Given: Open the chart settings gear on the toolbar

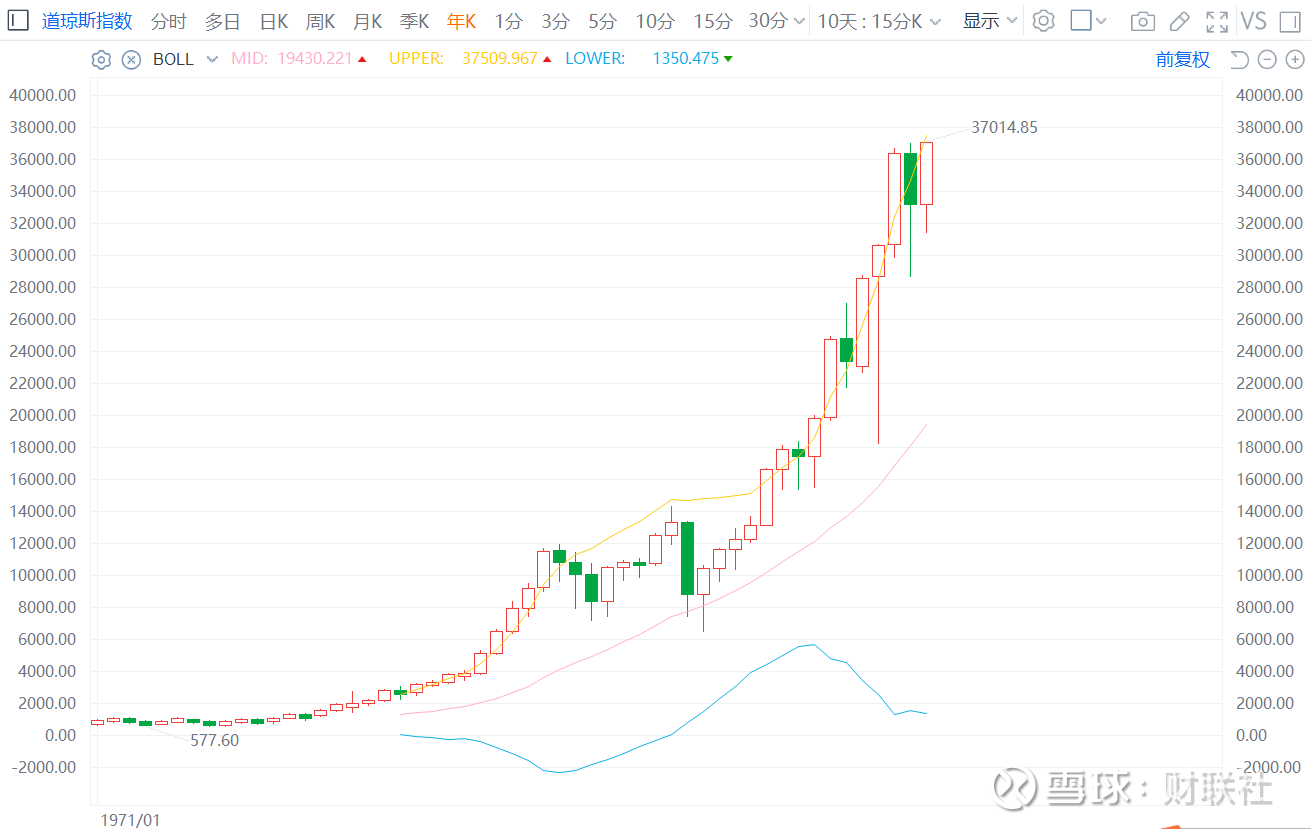Looking at the screenshot, I should [x=1043, y=20].
